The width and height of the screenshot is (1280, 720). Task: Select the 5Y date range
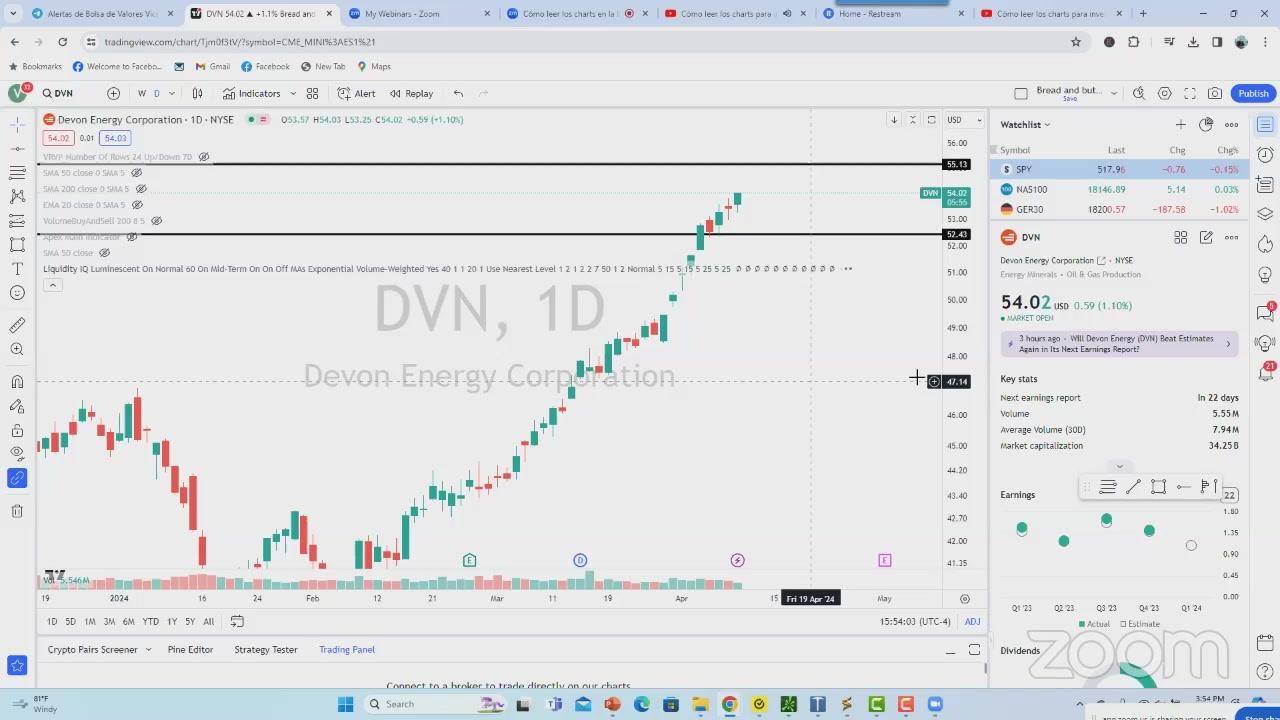[190, 622]
